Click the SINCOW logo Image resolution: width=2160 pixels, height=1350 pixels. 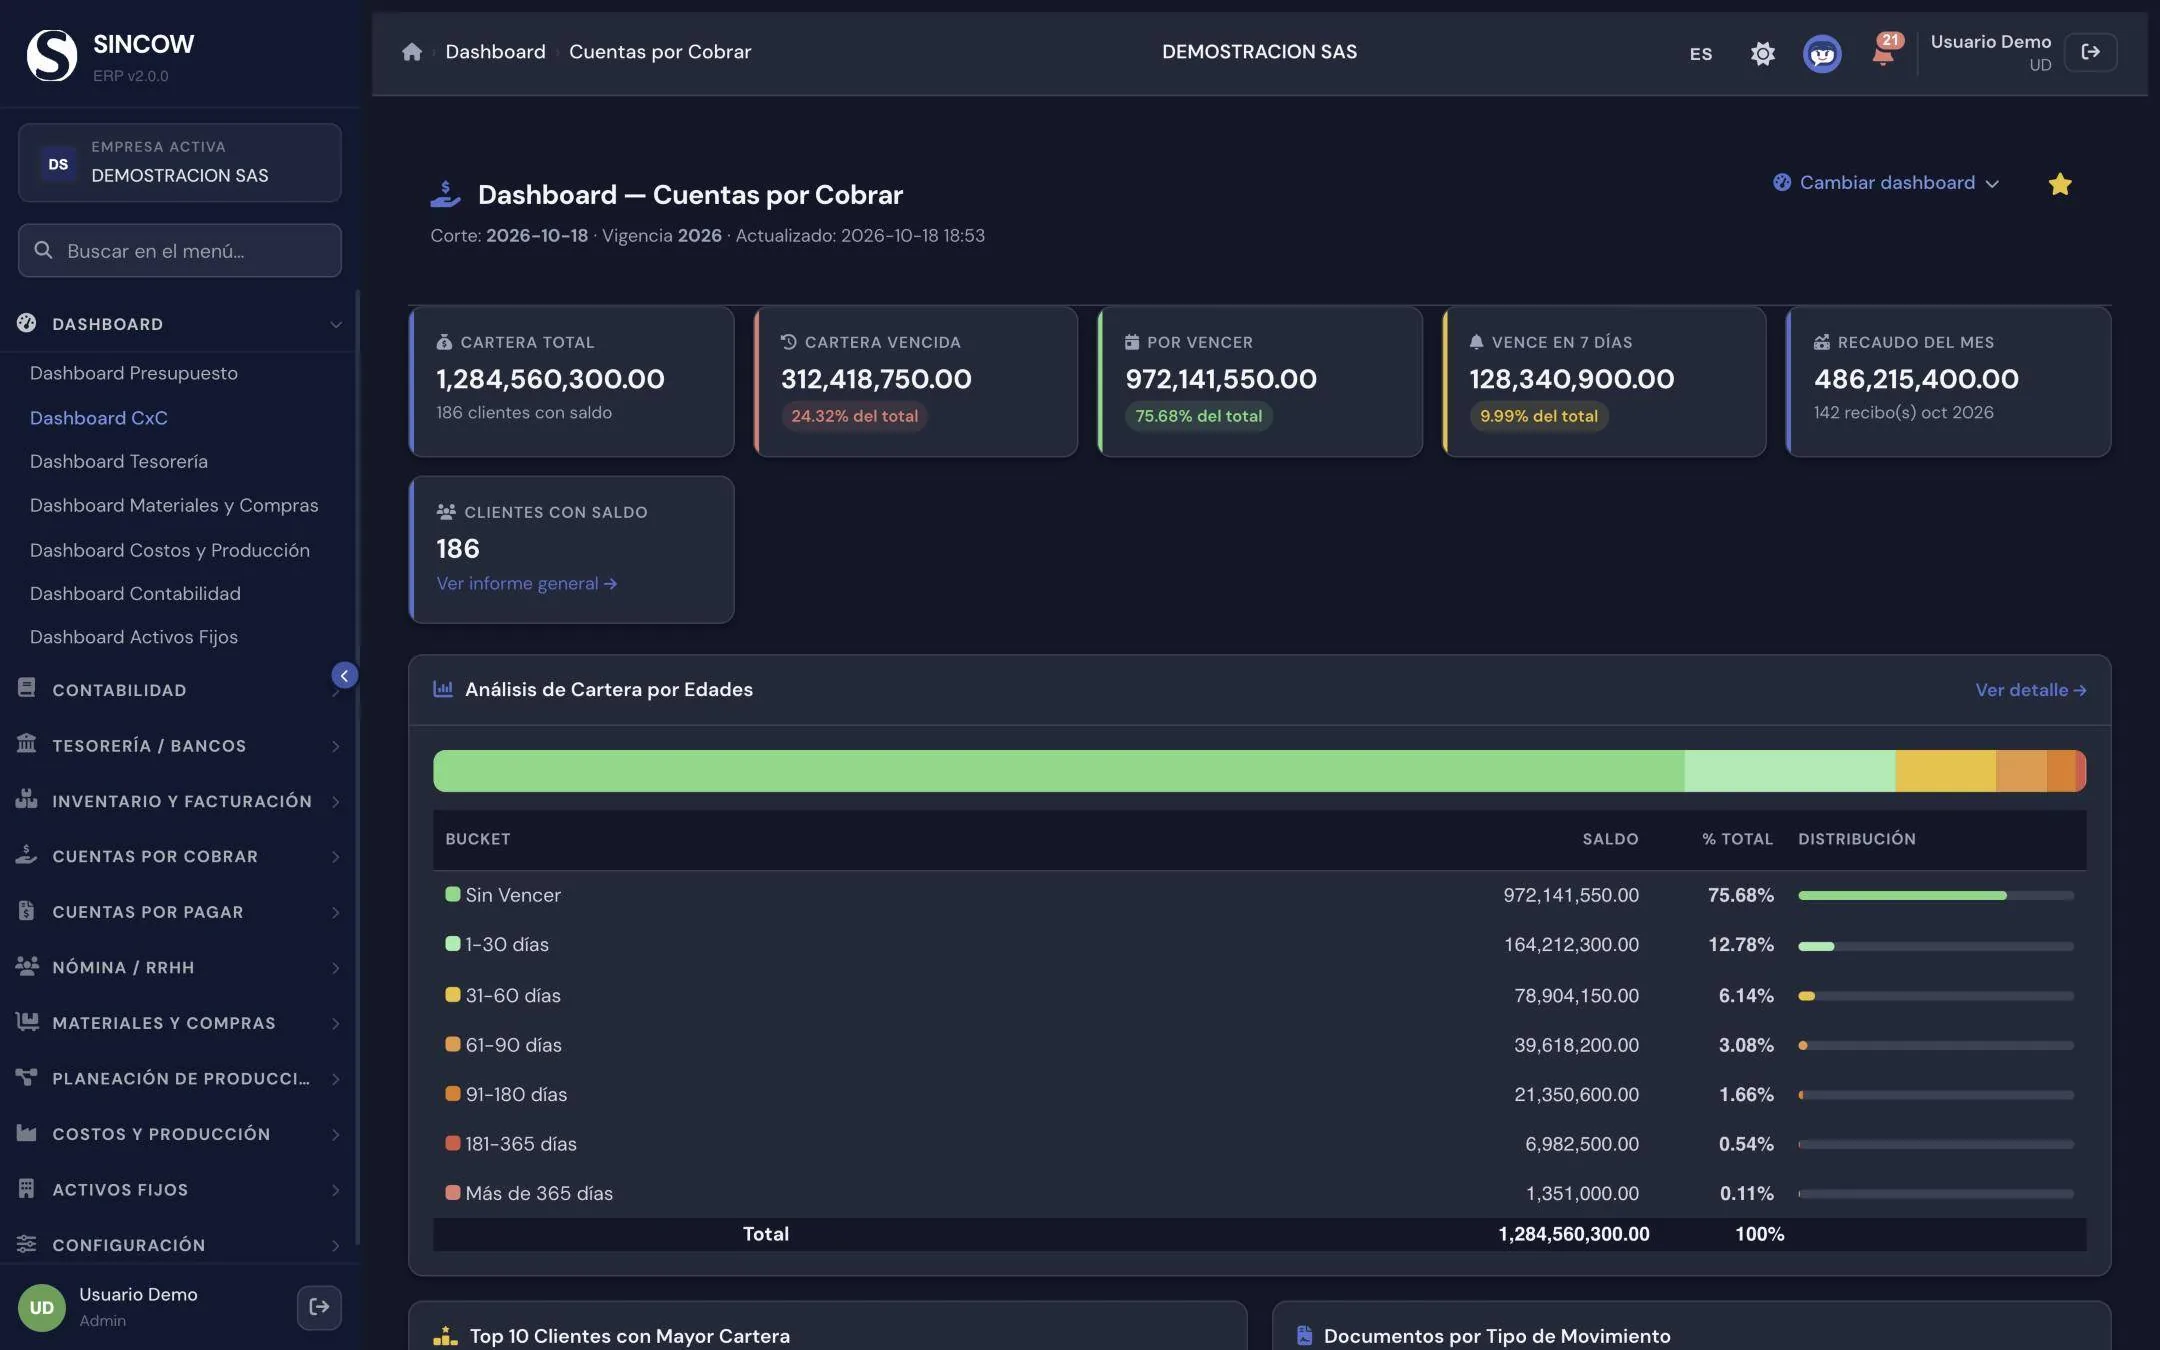[52, 54]
